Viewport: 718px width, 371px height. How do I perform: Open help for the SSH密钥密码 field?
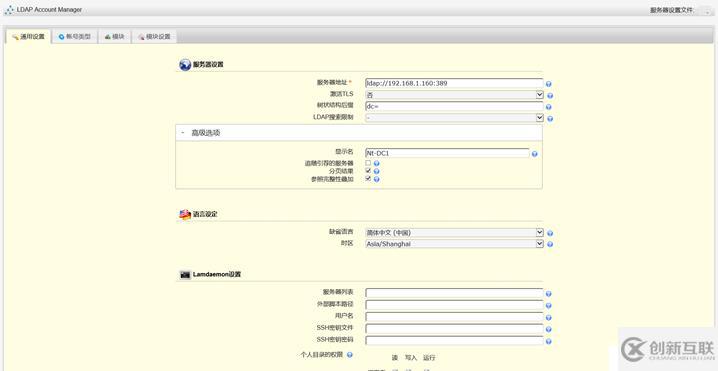(x=549, y=341)
